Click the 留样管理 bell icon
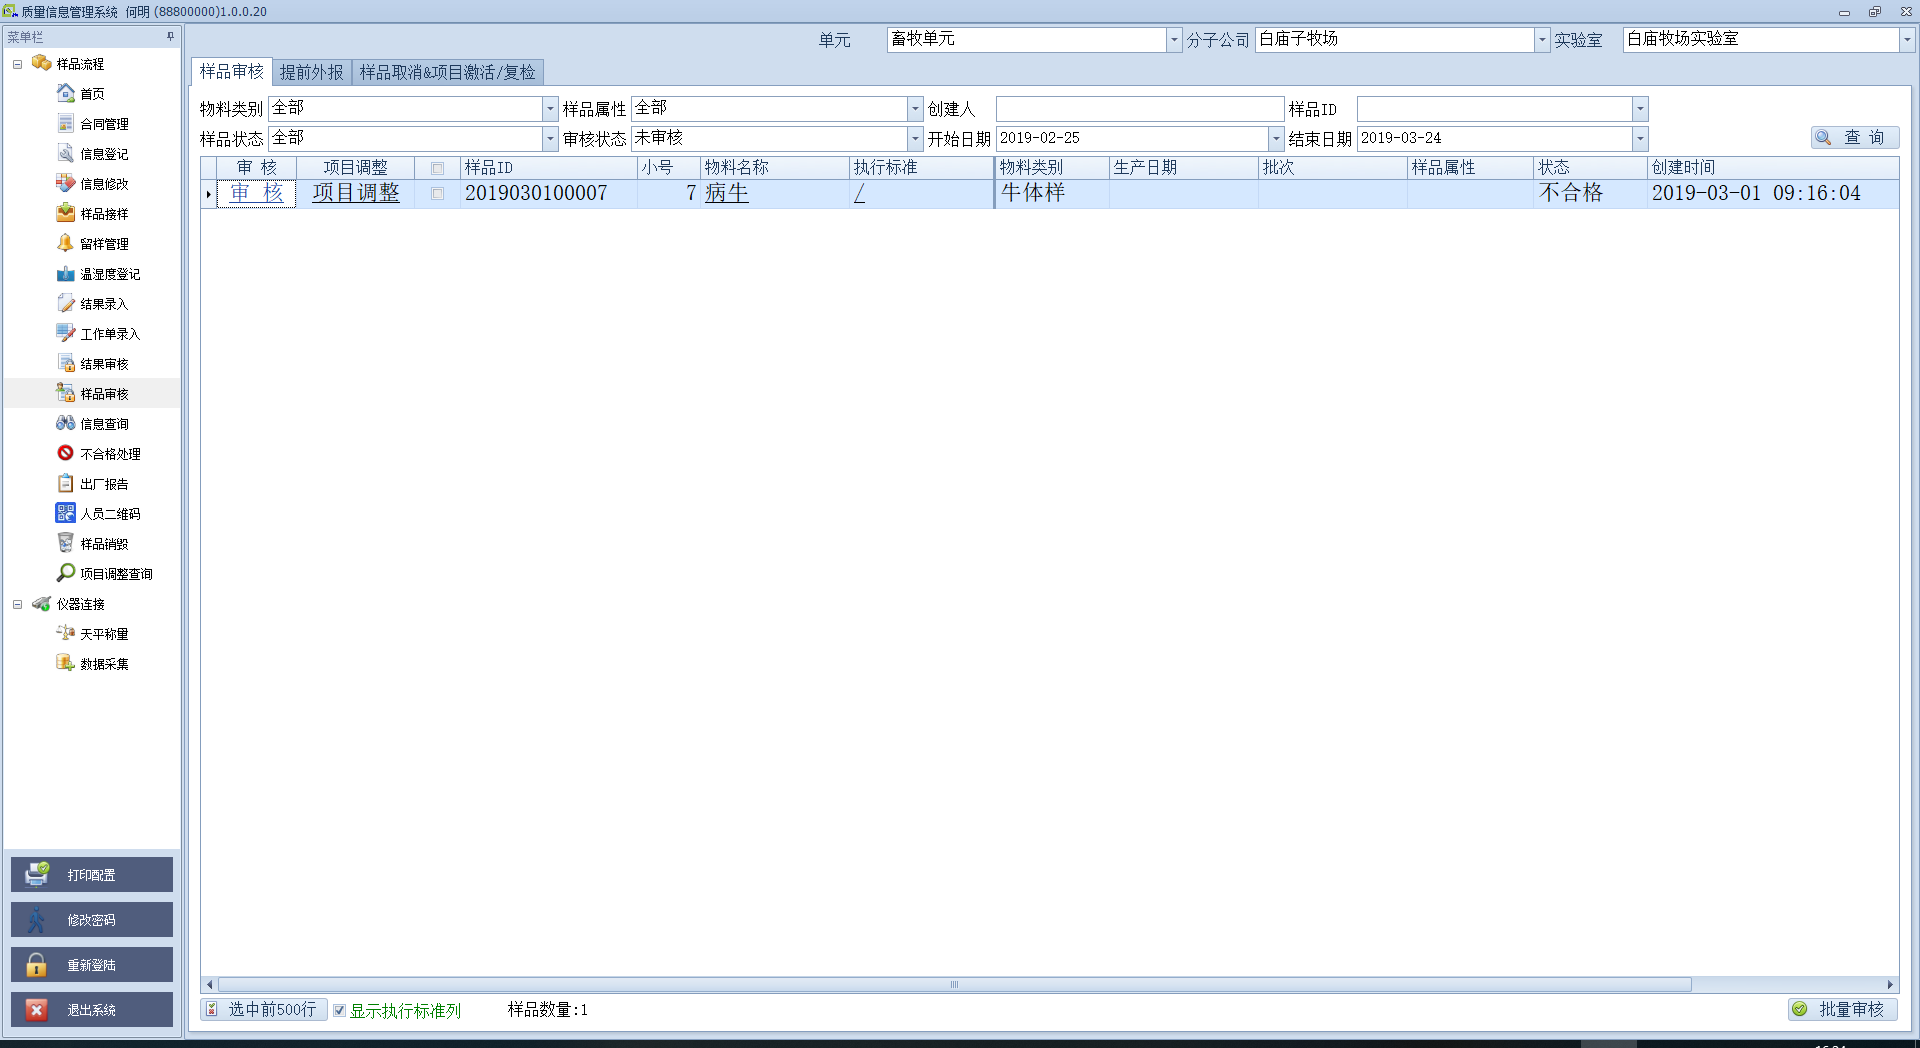Image resolution: width=1920 pixels, height=1048 pixels. coord(66,243)
